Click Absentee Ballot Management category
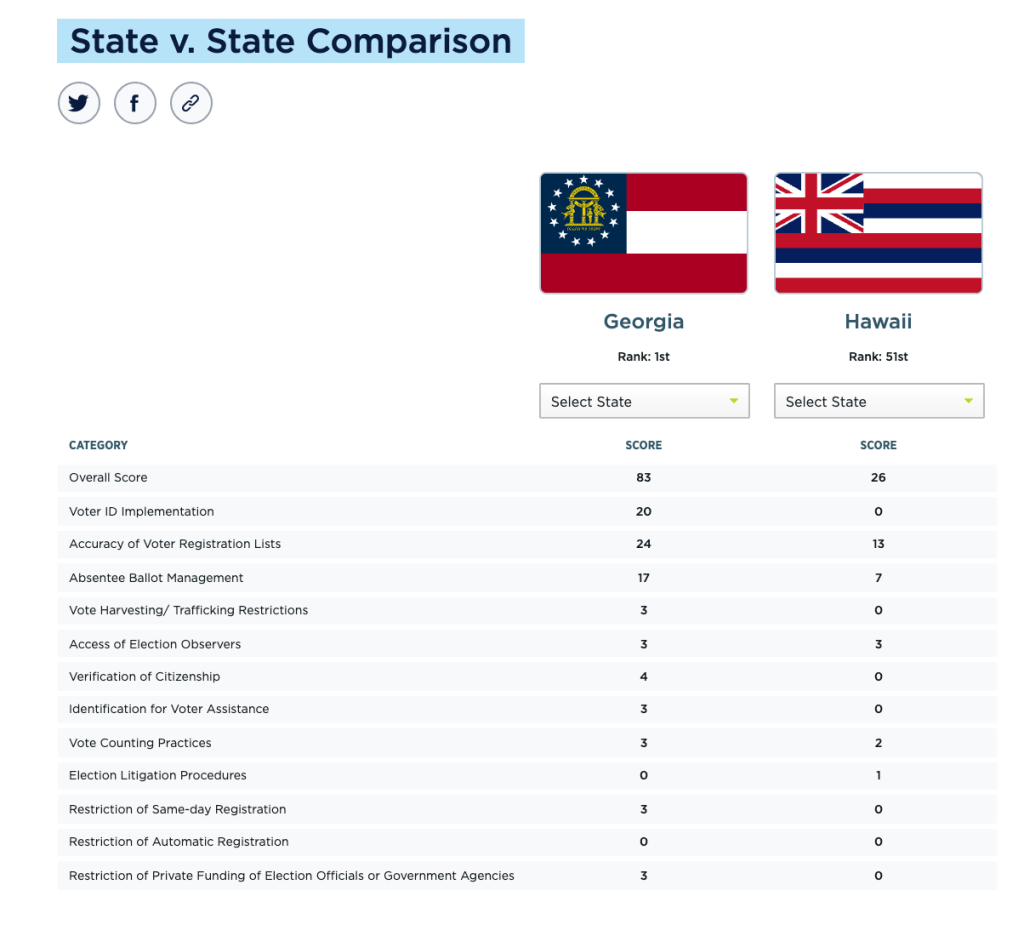 [156, 578]
